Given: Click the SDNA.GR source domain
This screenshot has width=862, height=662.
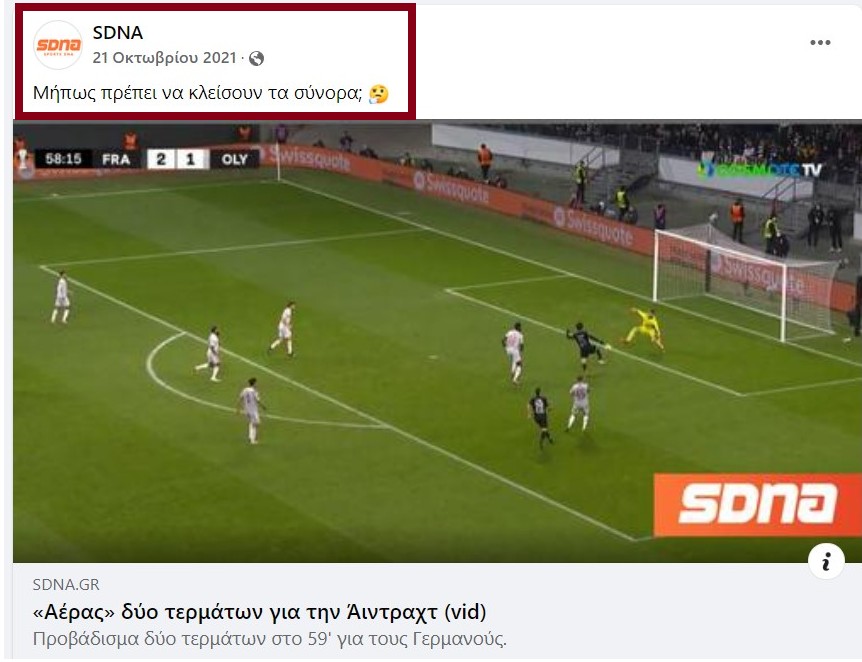Looking at the screenshot, I should (66, 584).
